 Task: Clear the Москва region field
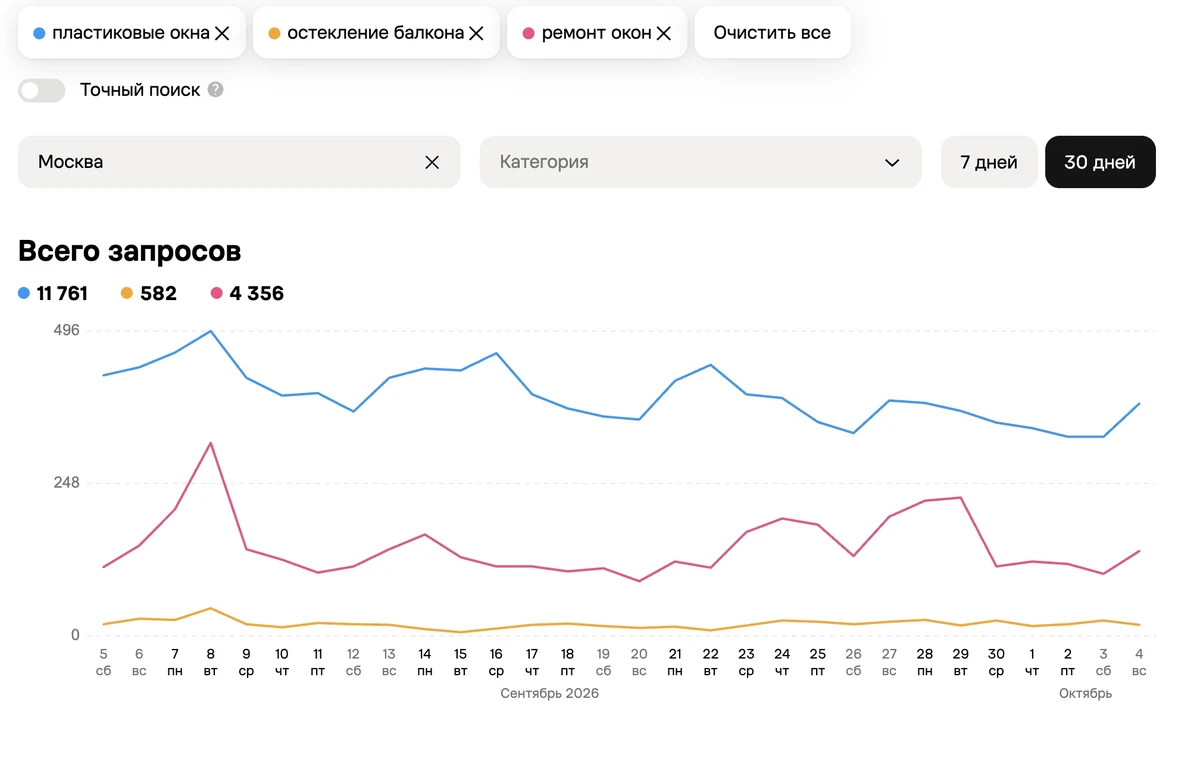[x=432, y=162]
